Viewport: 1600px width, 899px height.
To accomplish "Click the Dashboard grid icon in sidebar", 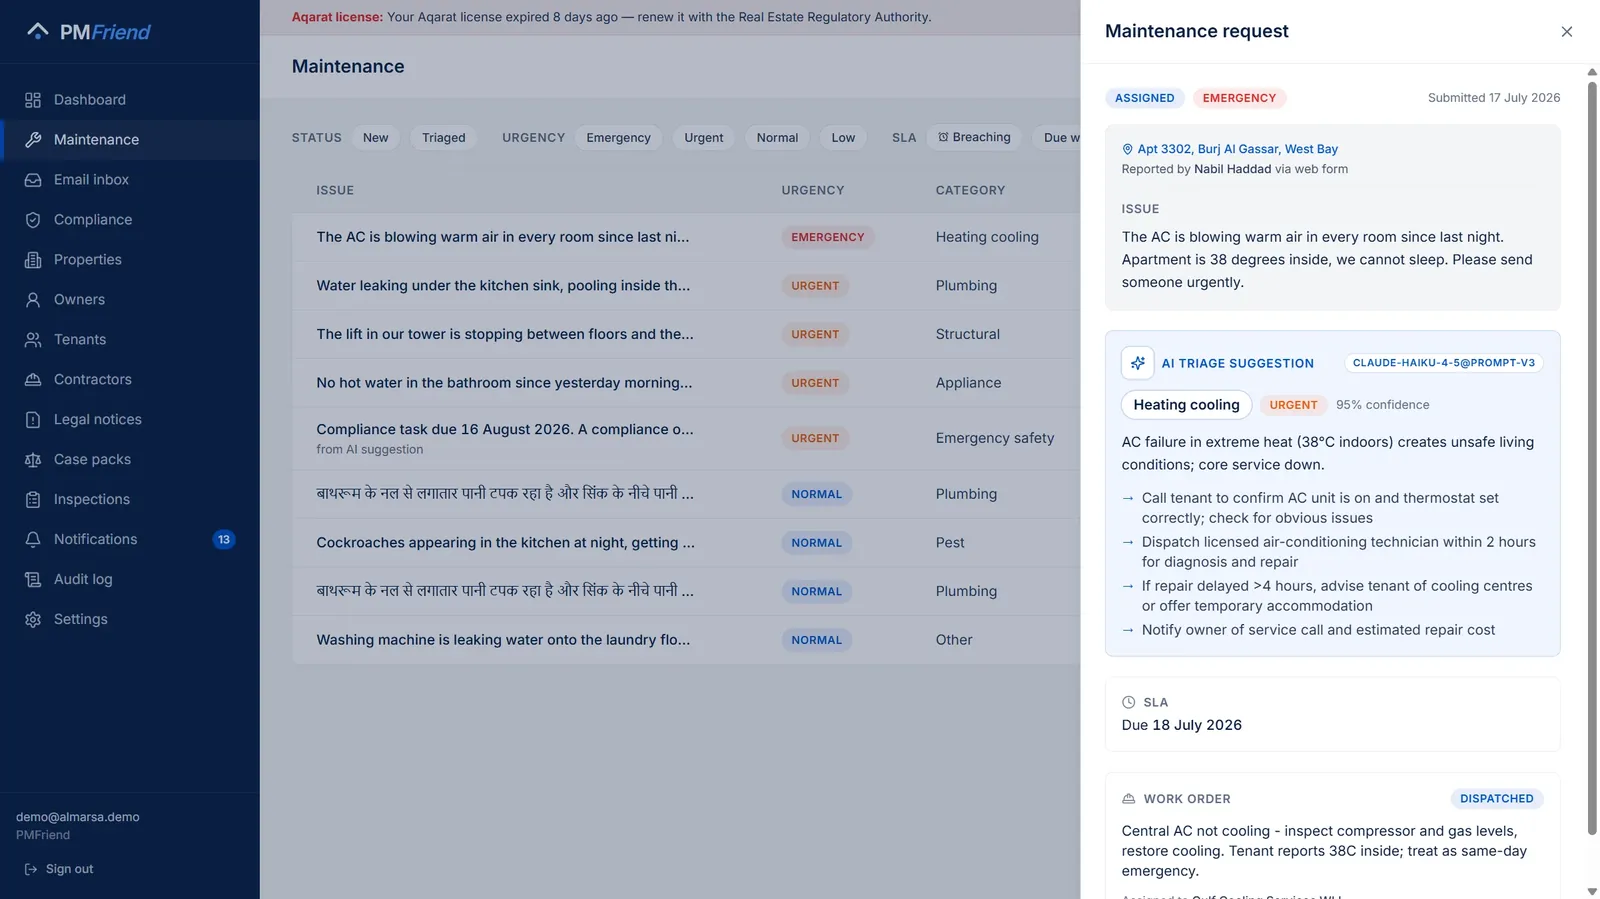I will point(33,100).
